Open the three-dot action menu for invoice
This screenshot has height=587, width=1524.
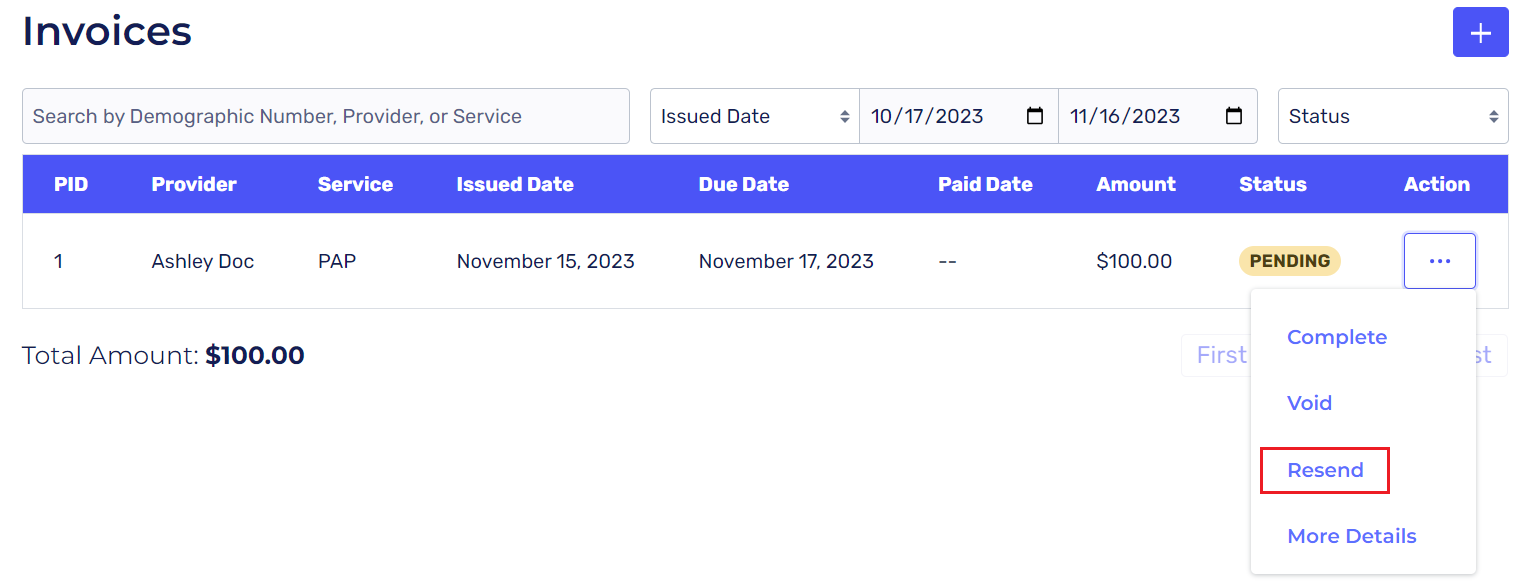pos(1439,261)
